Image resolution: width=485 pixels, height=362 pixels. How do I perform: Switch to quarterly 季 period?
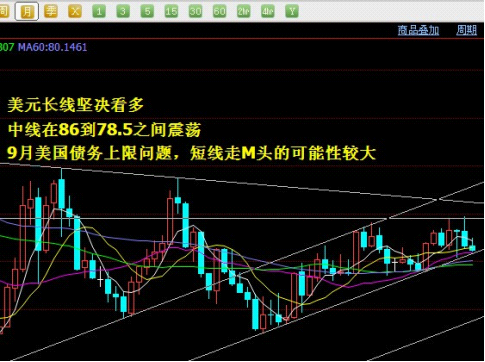[51, 11]
